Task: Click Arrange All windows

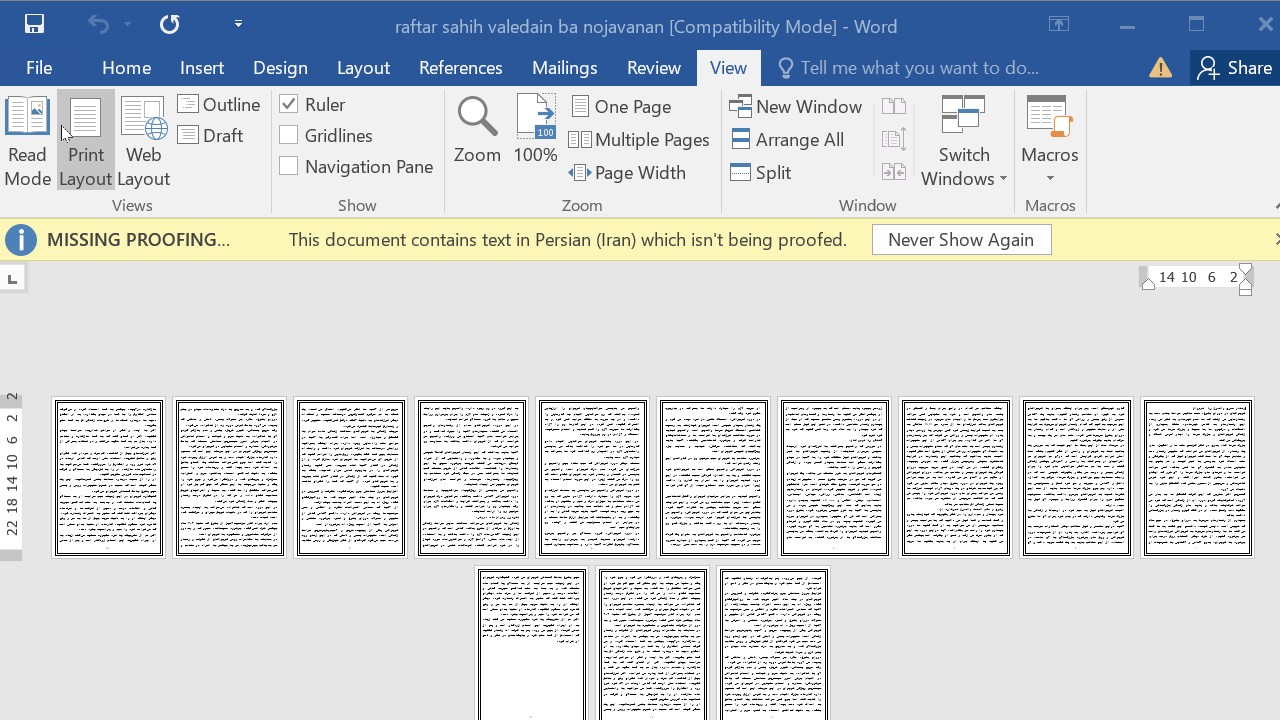Action: pos(788,140)
